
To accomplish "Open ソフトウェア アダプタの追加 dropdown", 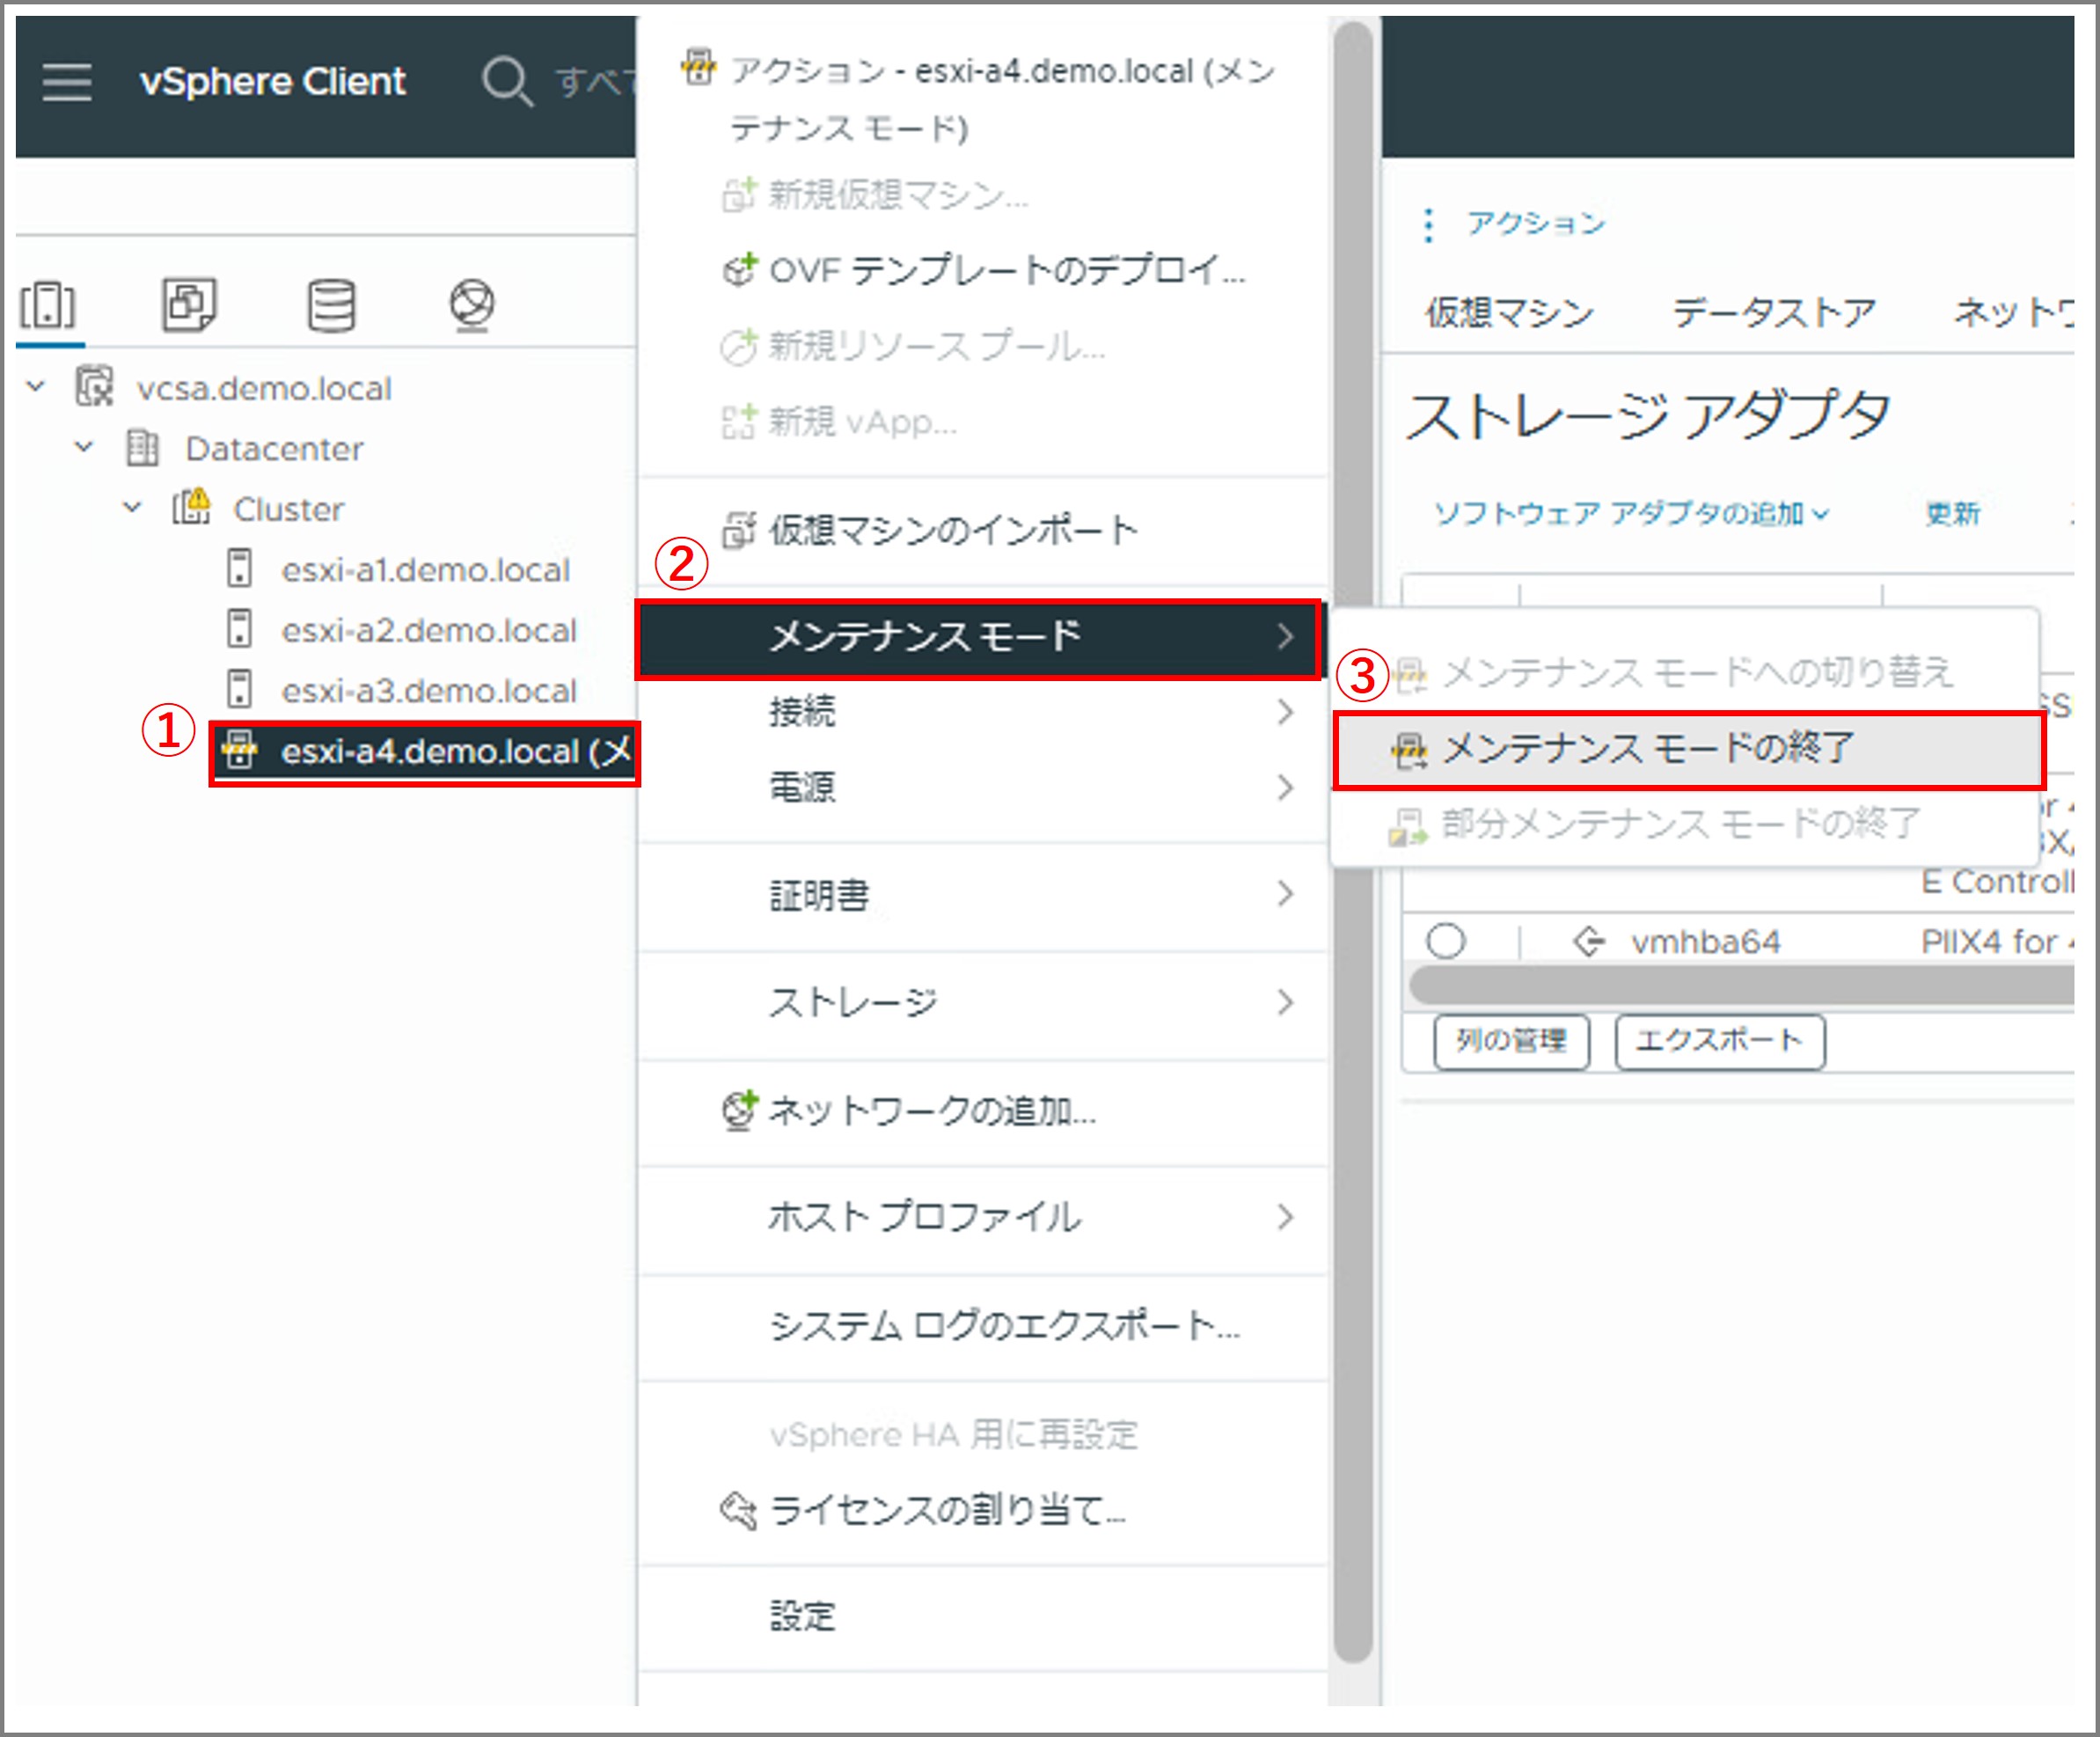I will [1631, 513].
